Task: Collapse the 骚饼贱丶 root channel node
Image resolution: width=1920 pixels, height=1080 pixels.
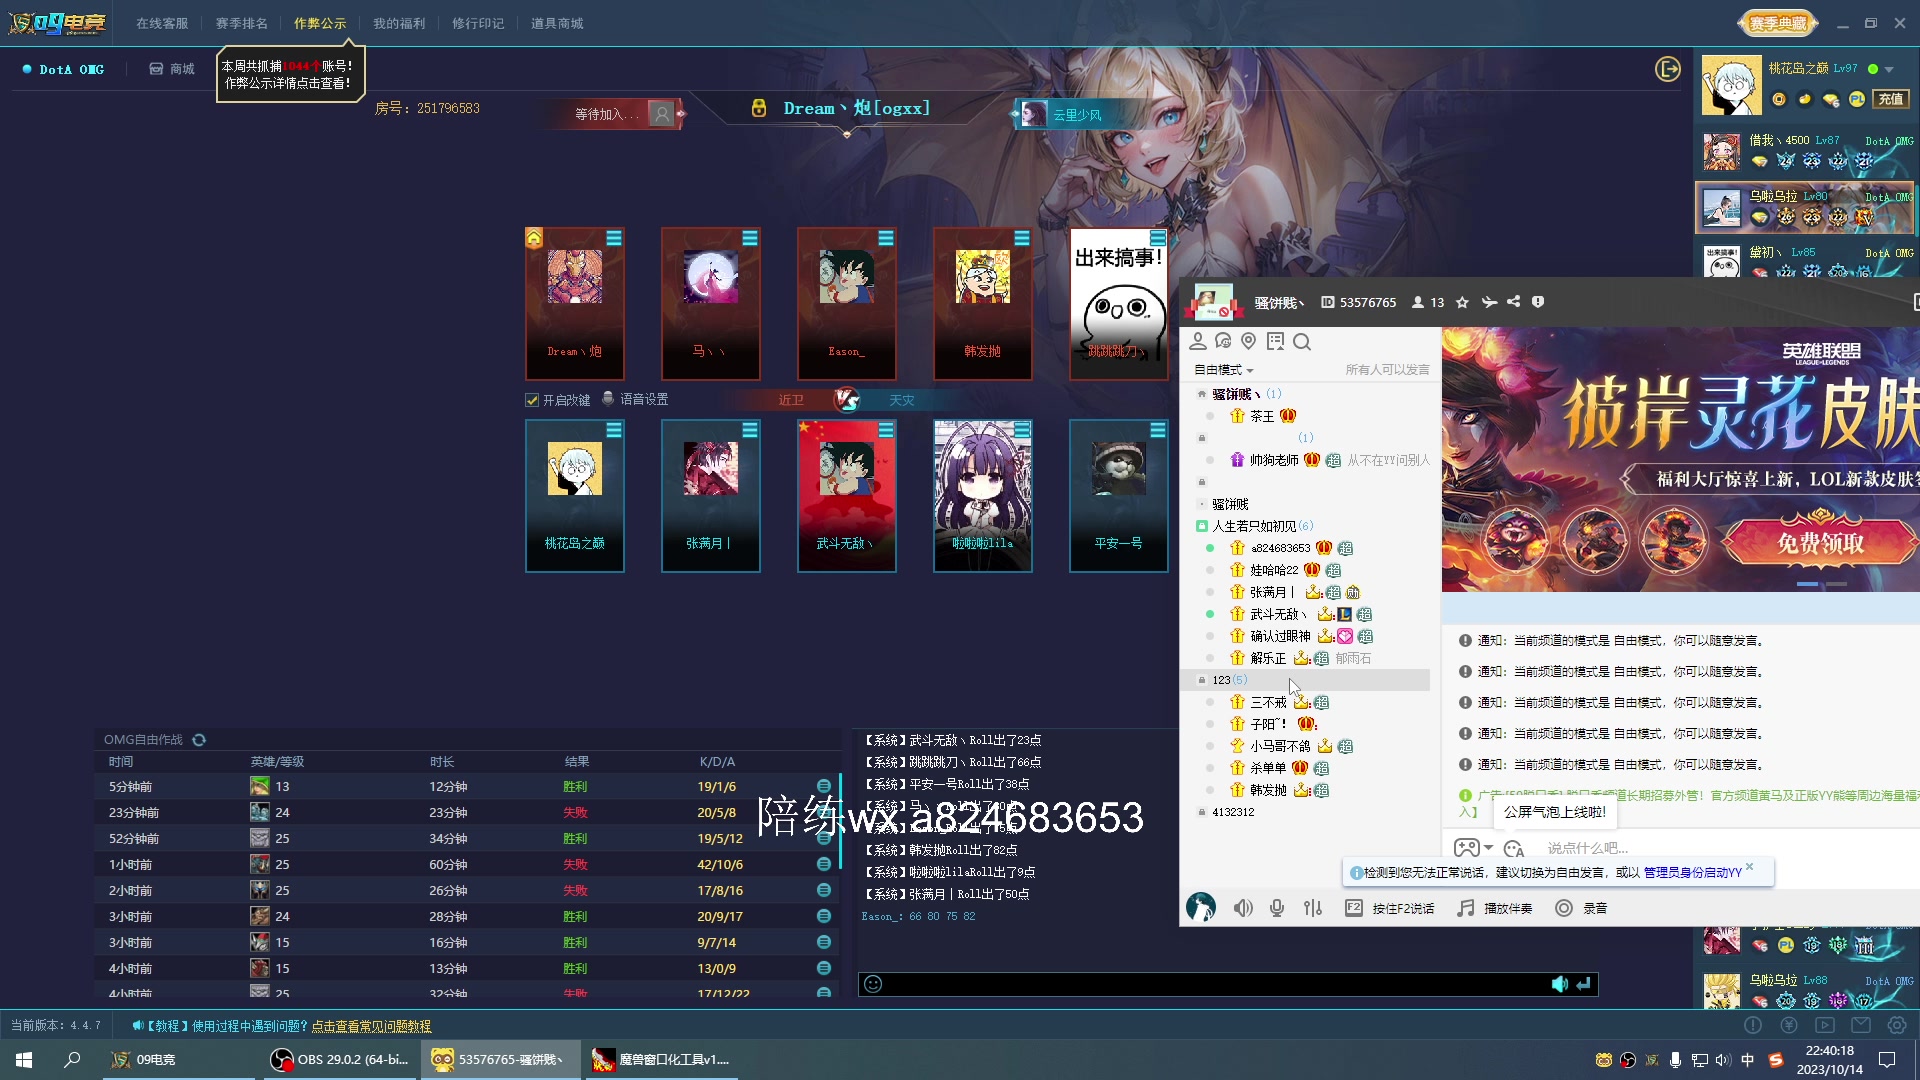Action: click(1202, 394)
